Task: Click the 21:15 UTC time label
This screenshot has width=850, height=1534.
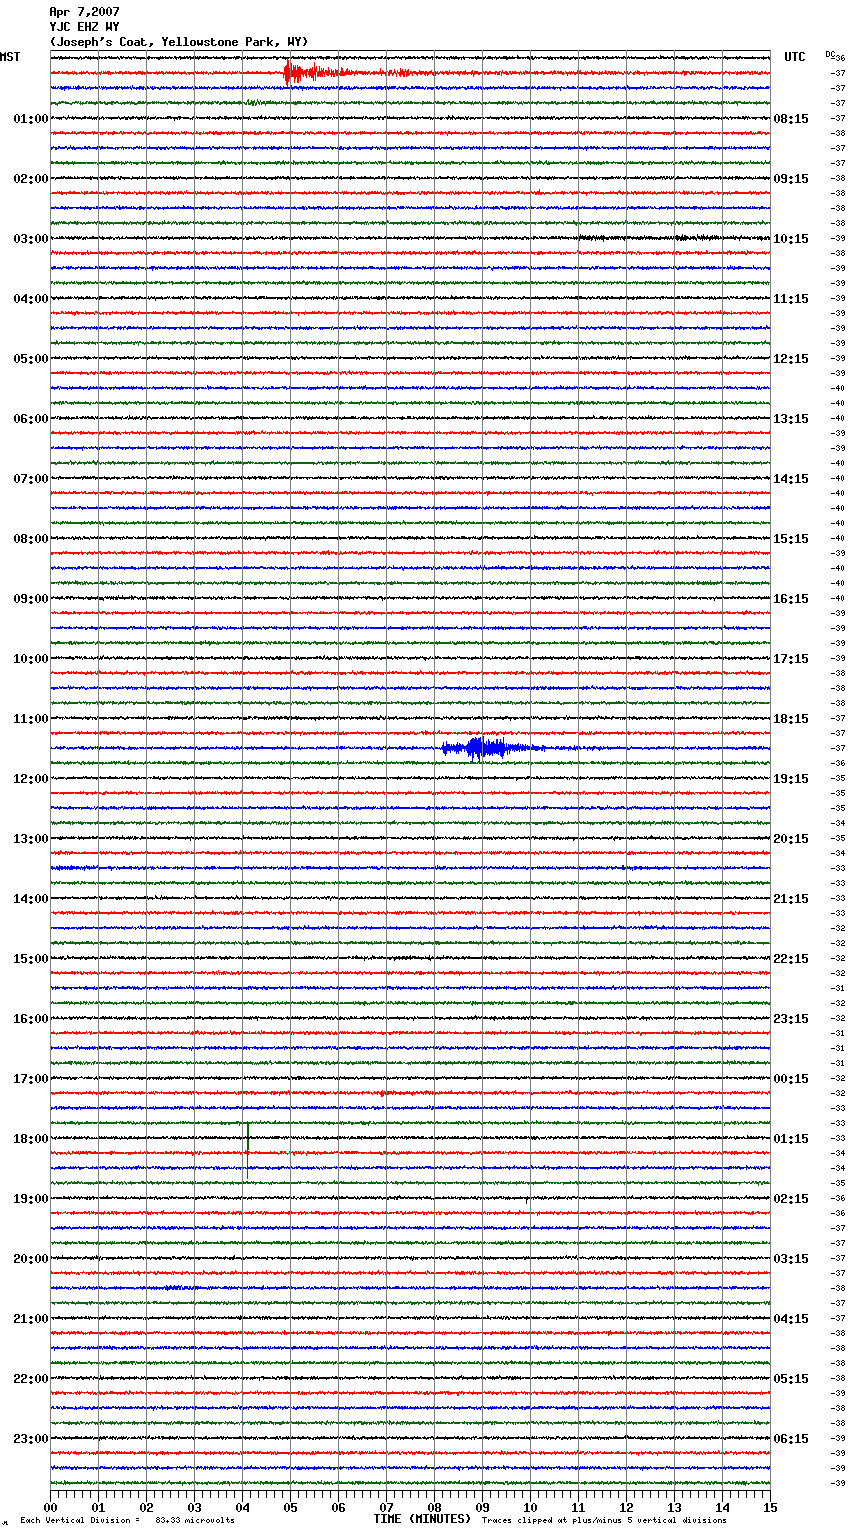Action: click(791, 899)
